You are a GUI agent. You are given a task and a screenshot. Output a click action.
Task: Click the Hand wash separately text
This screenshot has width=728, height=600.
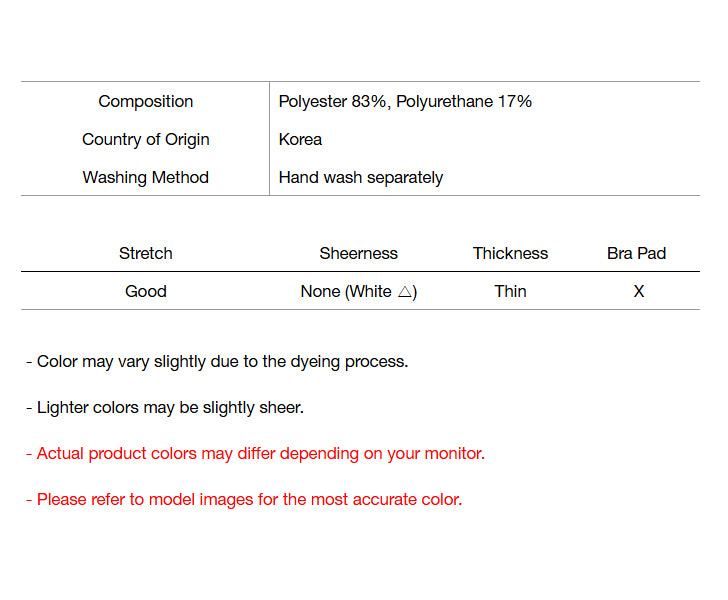(x=361, y=178)
